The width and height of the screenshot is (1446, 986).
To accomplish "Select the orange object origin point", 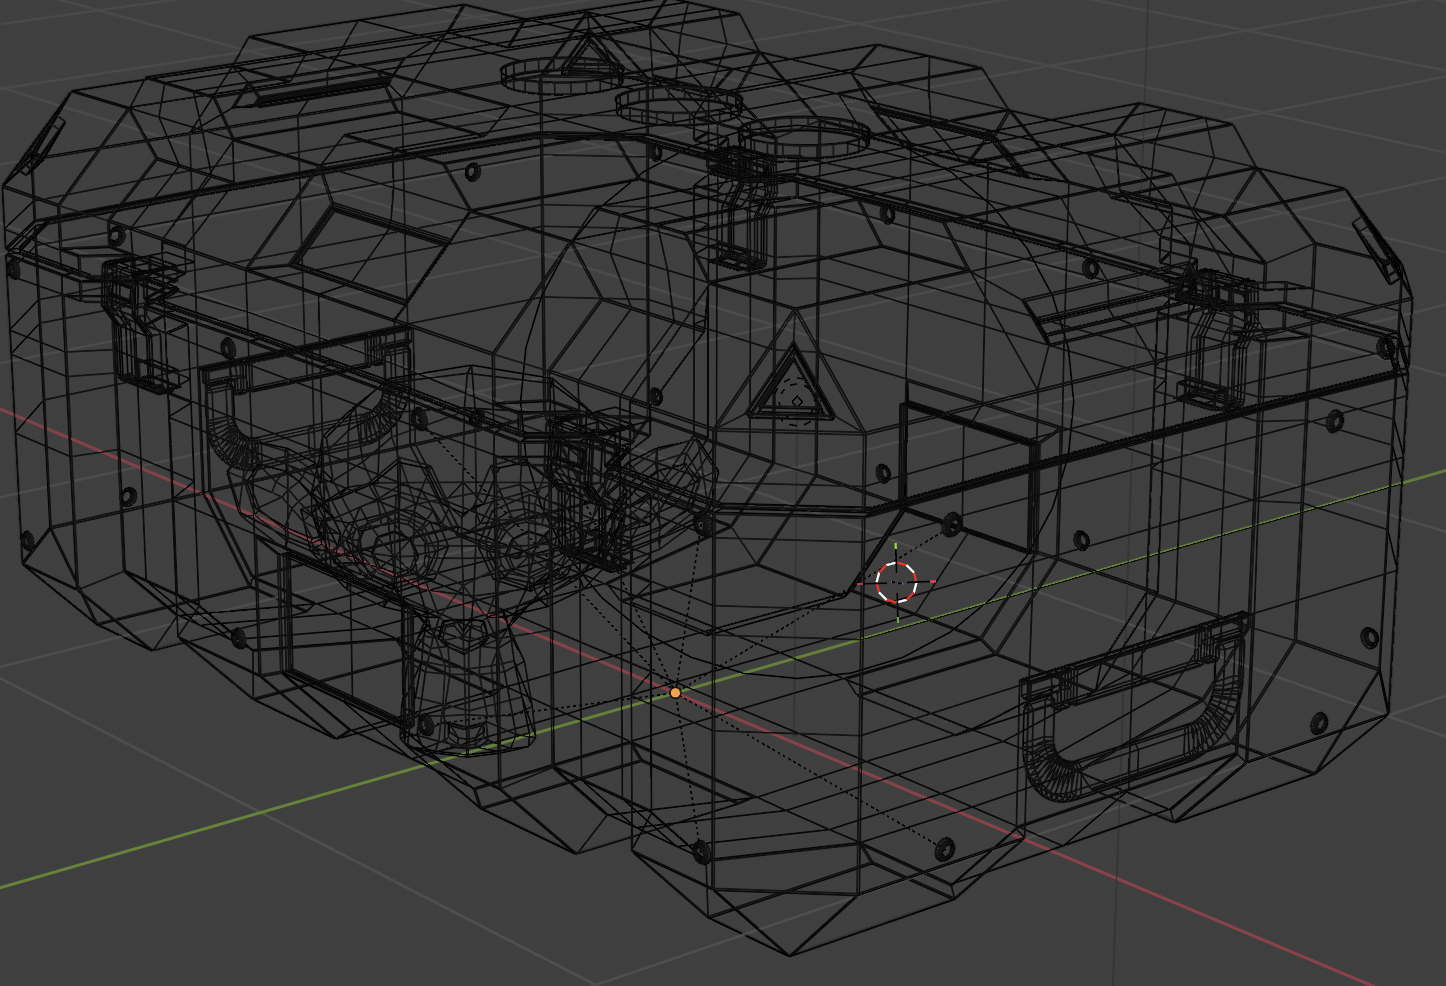I will coord(677,691).
